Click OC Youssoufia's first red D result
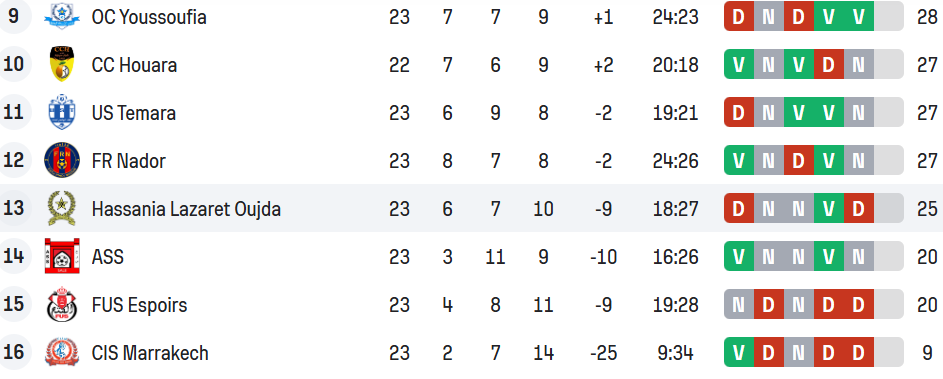The width and height of the screenshot is (943, 379). coord(739,16)
